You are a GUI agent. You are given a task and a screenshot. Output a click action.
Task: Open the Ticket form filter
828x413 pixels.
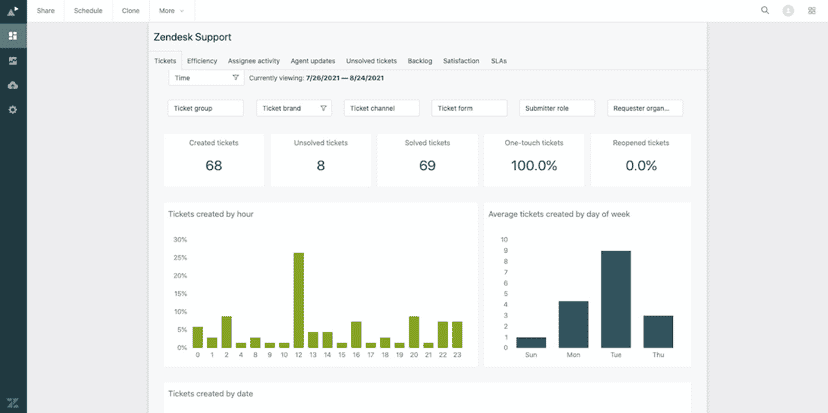click(x=469, y=108)
